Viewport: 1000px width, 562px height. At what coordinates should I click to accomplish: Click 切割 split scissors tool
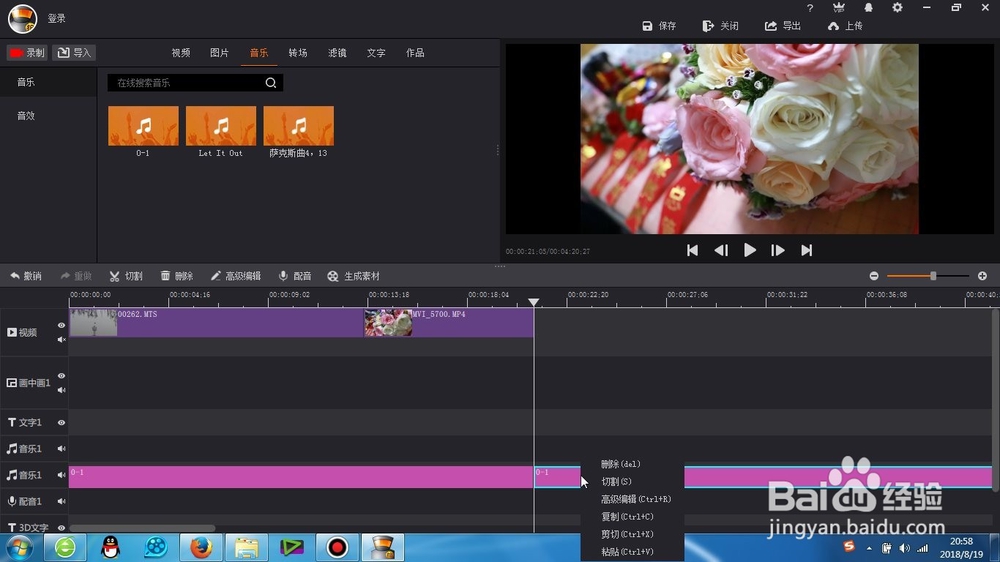[x=126, y=276]
